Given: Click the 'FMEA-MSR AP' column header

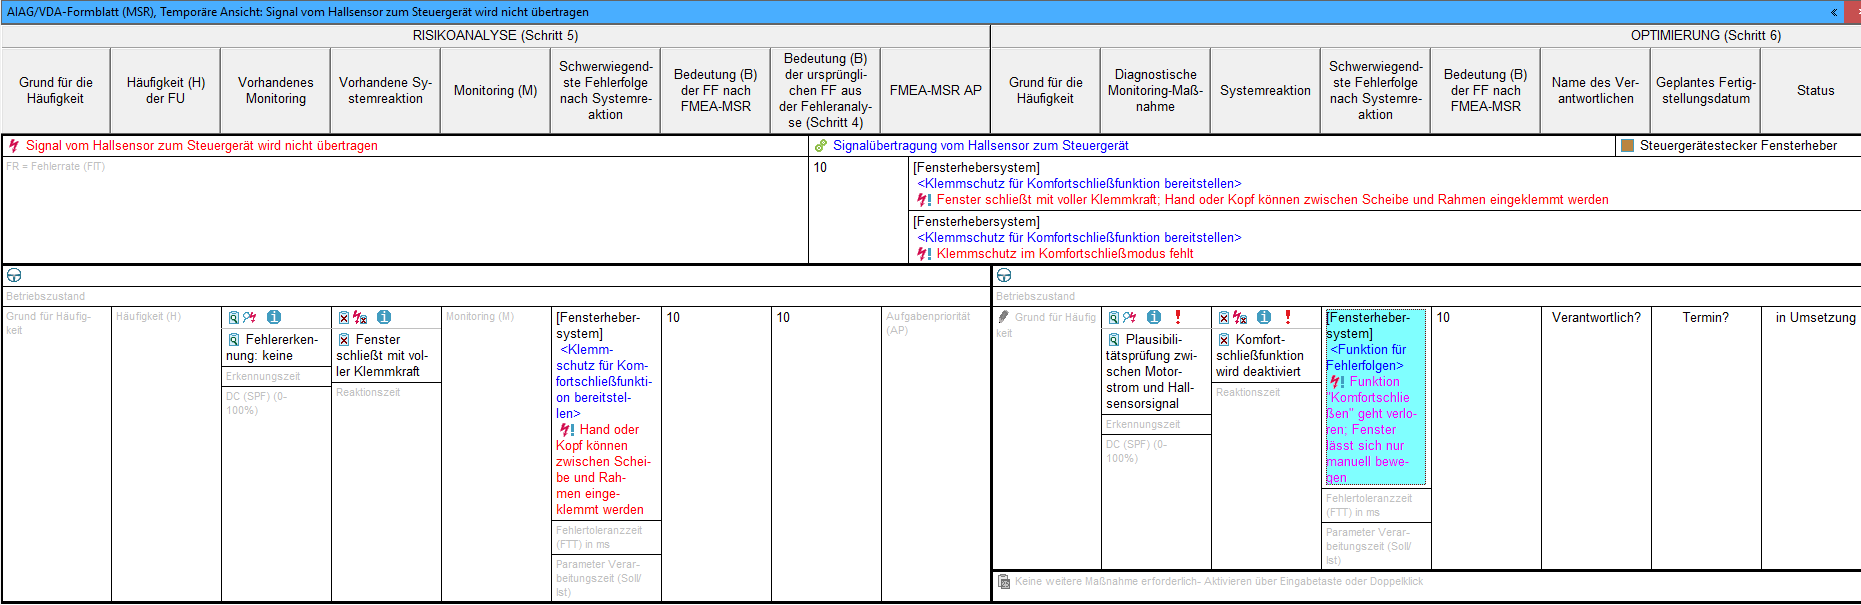Looking at the screenshot, I should pyautogui.click(x=935, y=91).
